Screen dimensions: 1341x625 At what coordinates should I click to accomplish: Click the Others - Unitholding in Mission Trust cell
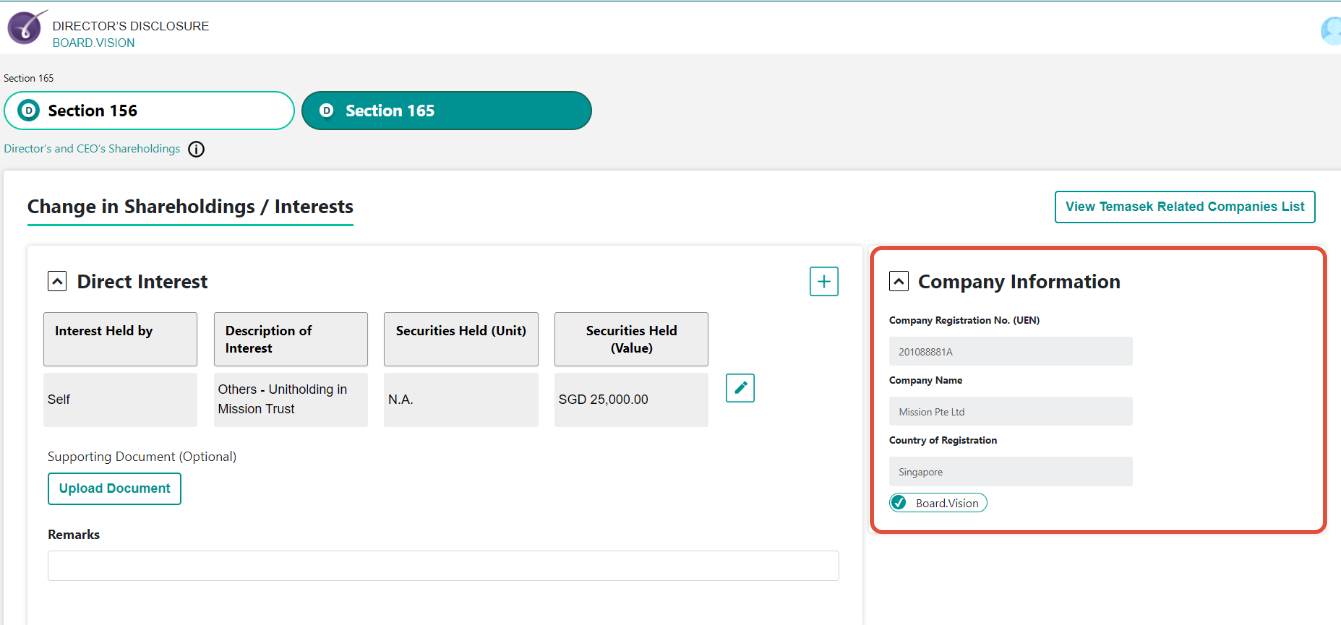[x=291, y=400]
